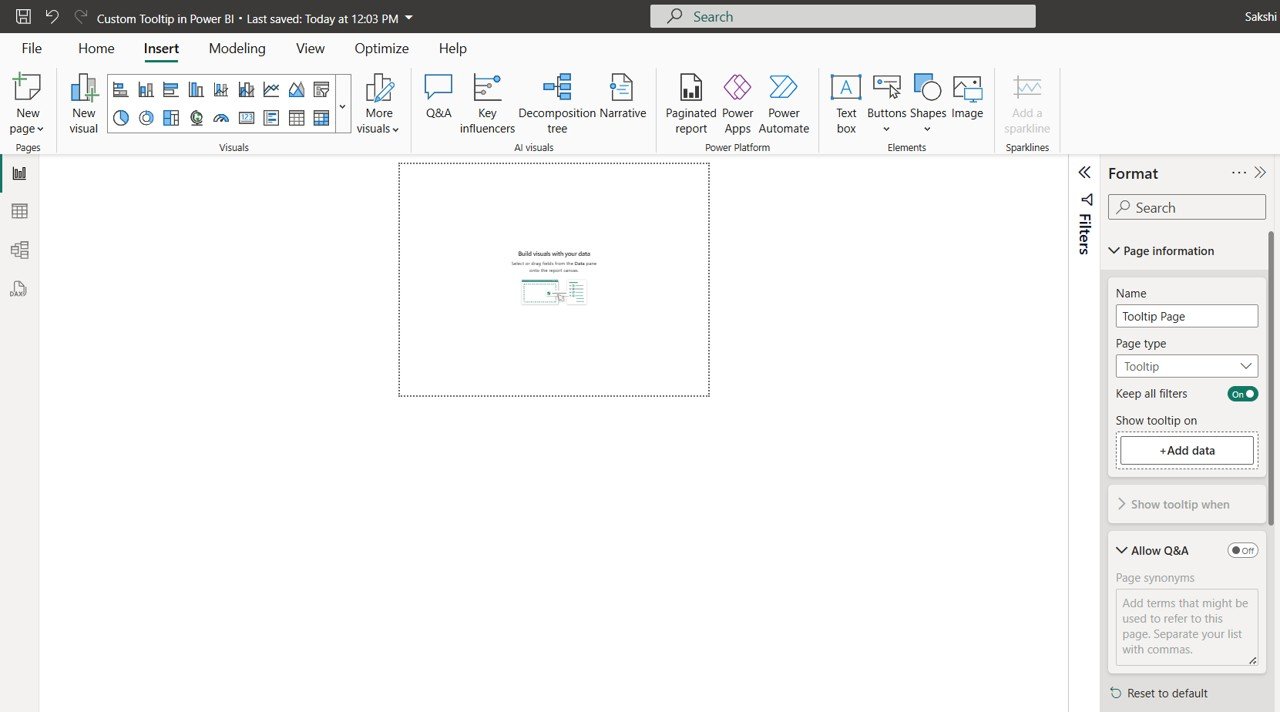Image resolution: width=1280 pixels, height=712 pixels.
Task: Switch to the Home ribbon tab
Action: [96, 48]
